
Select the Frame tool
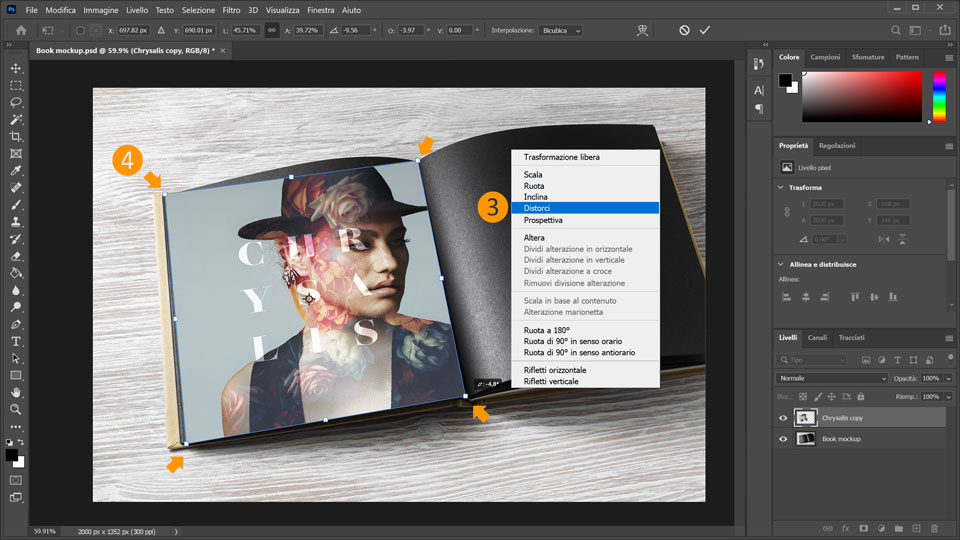point(16,154)
